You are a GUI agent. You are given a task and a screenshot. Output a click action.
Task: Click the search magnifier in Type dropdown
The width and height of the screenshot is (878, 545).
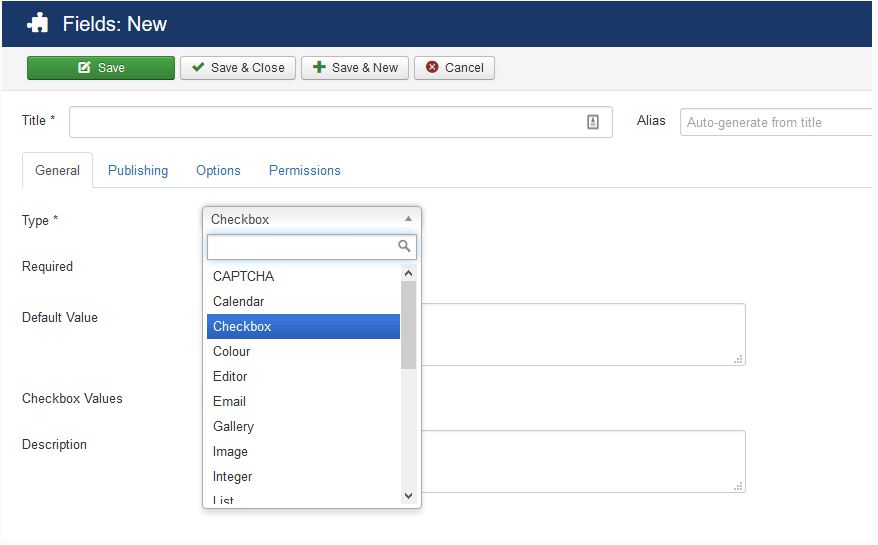click(404, 246)
